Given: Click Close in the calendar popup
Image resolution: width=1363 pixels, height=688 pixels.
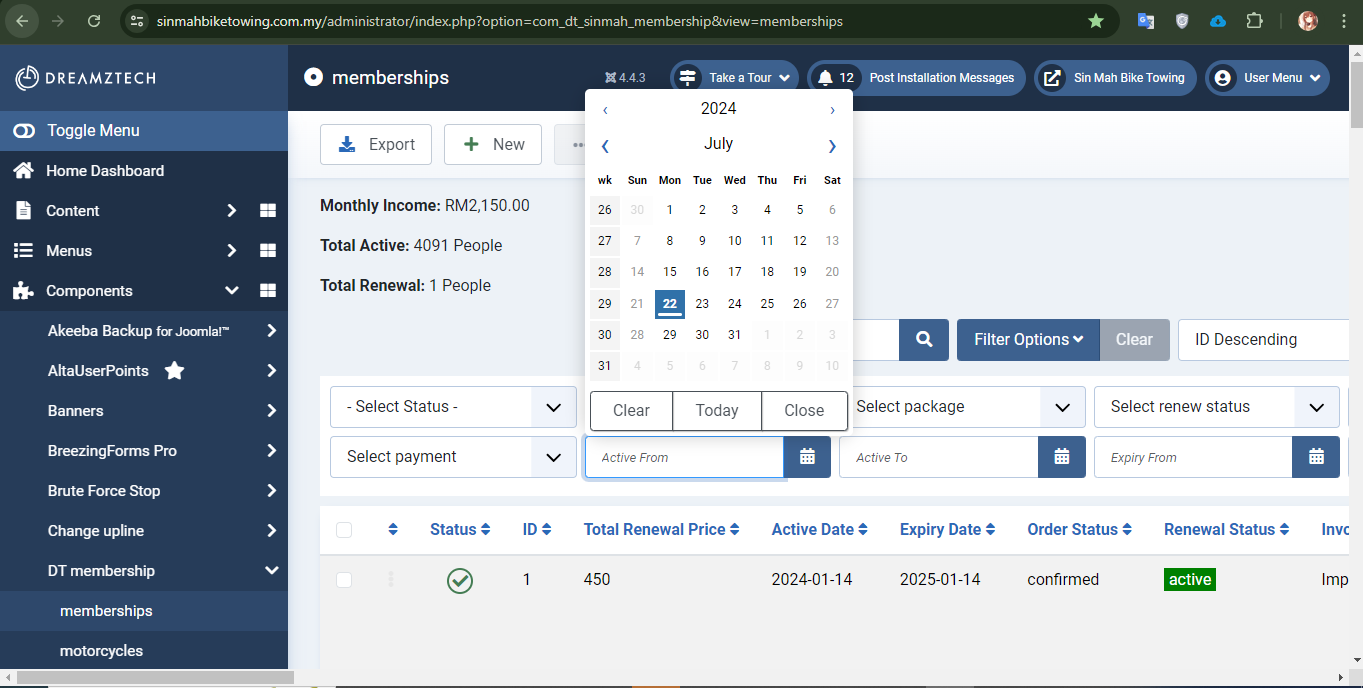Looking at the screenshot, I should [x=804, y=411].
